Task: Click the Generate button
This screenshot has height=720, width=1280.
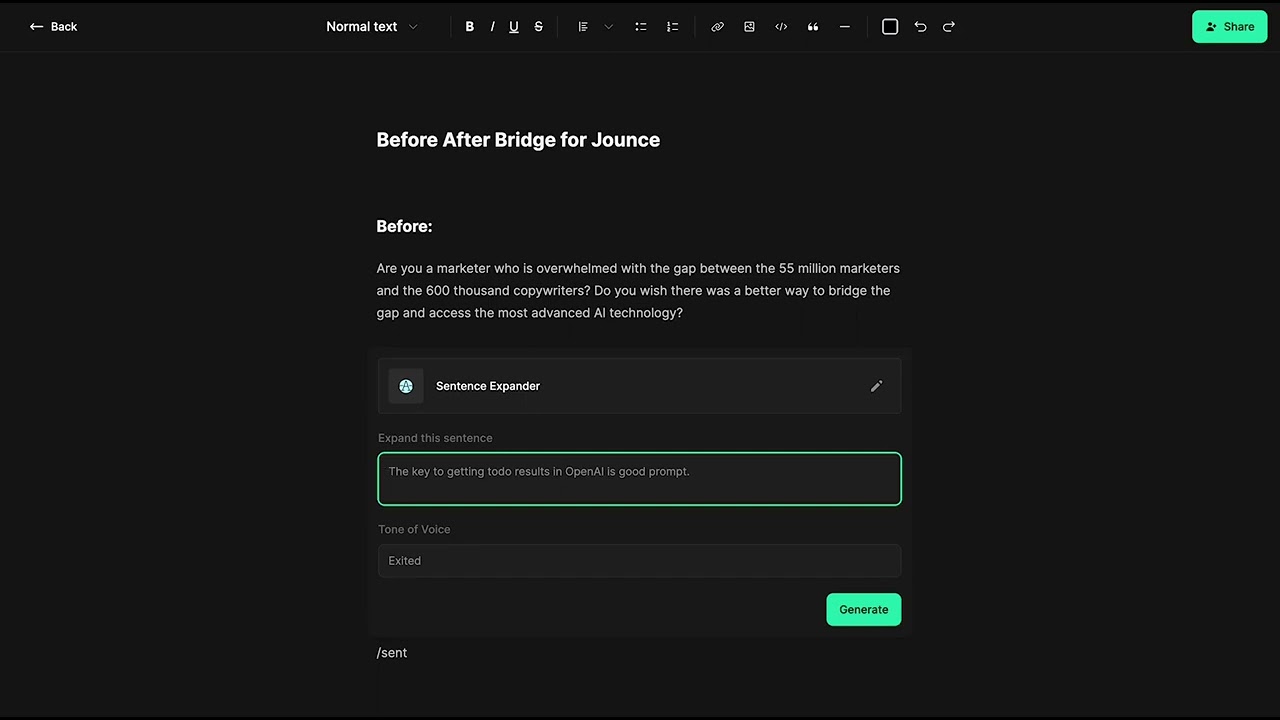Action: [x=863, y=610]
